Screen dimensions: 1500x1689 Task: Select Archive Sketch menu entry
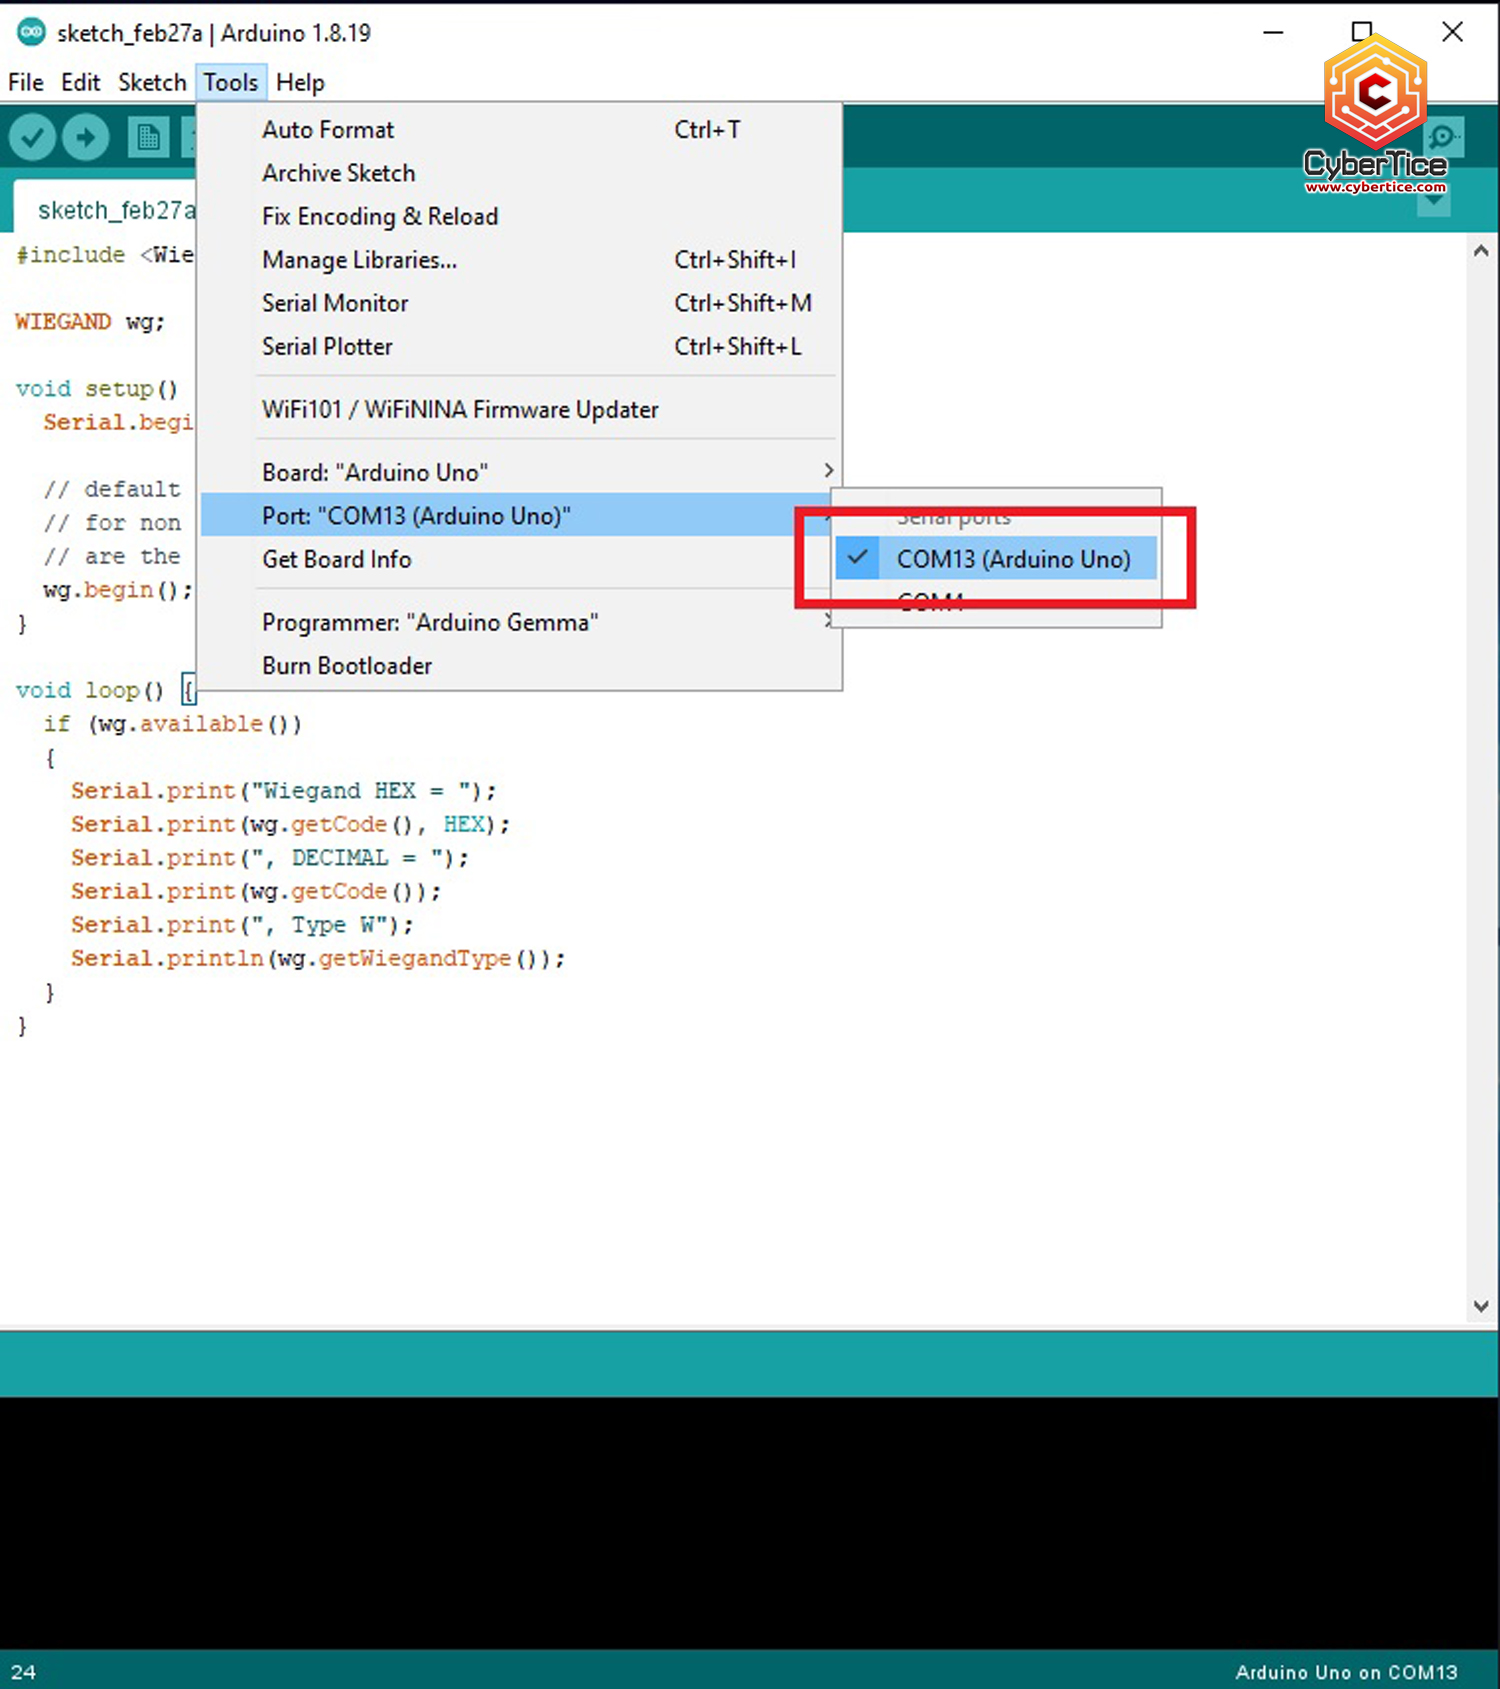tap(520, 173)
